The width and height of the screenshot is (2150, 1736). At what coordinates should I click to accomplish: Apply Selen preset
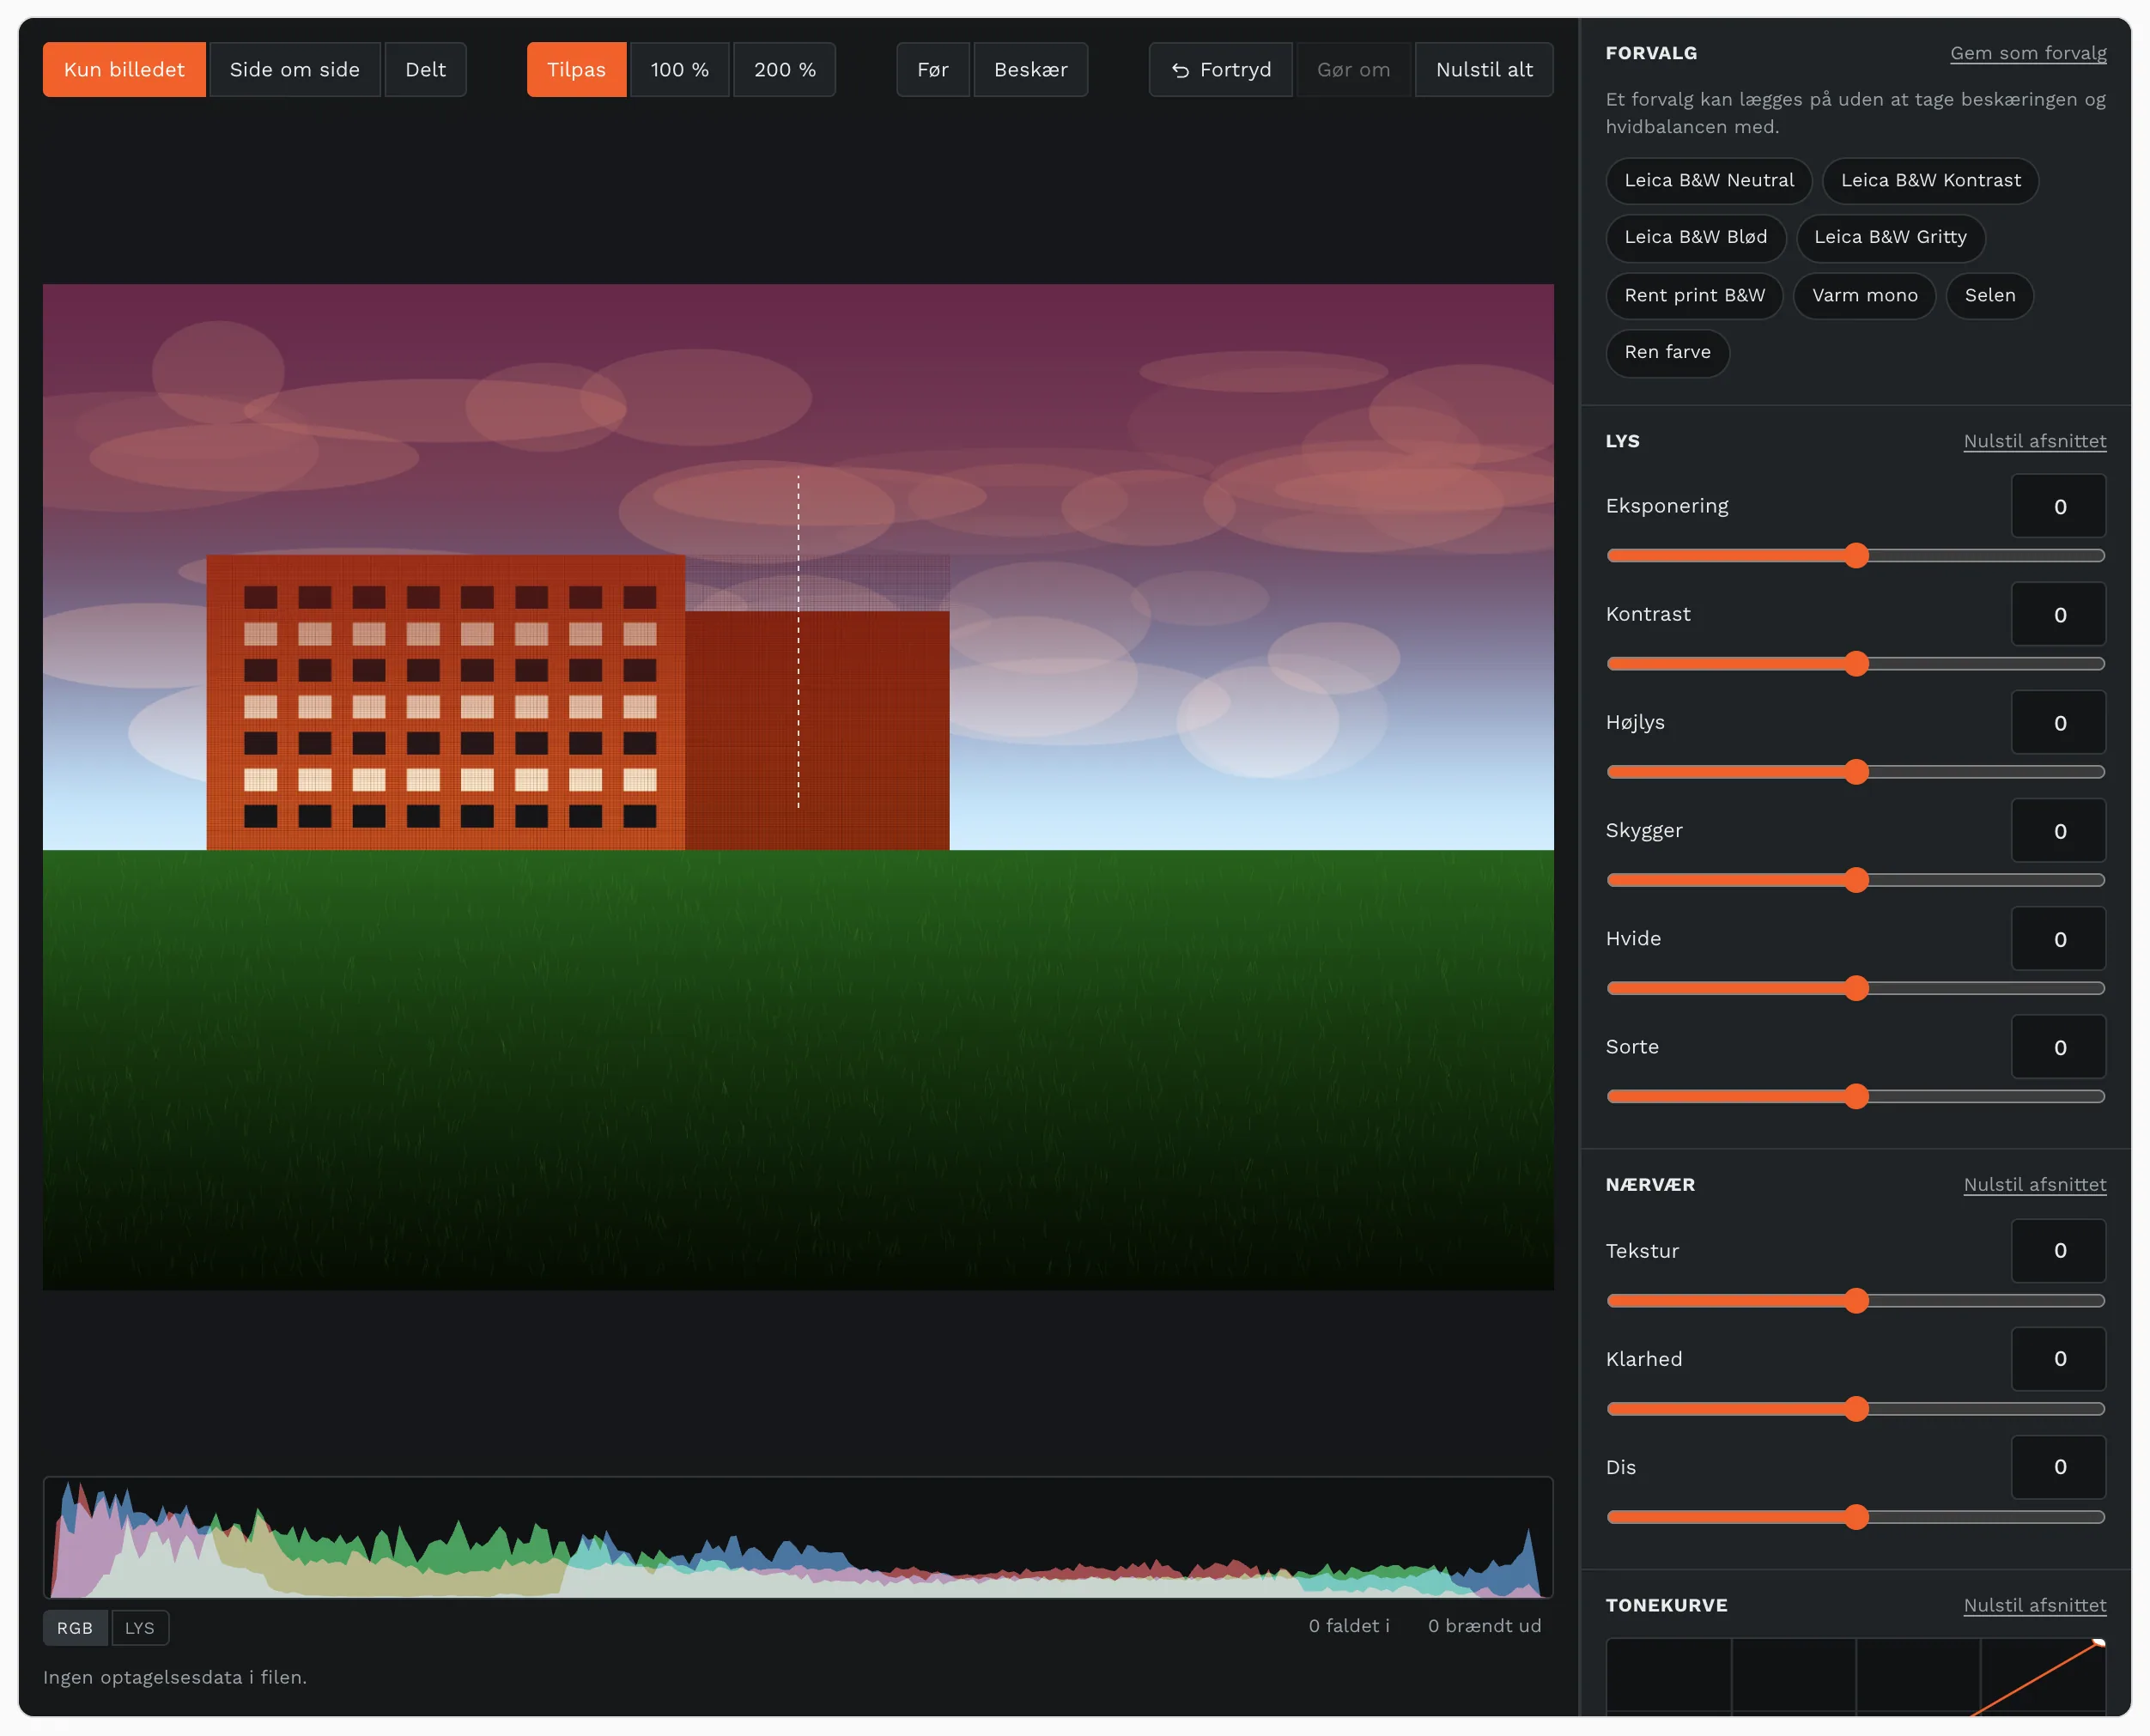pos(1989,295)
